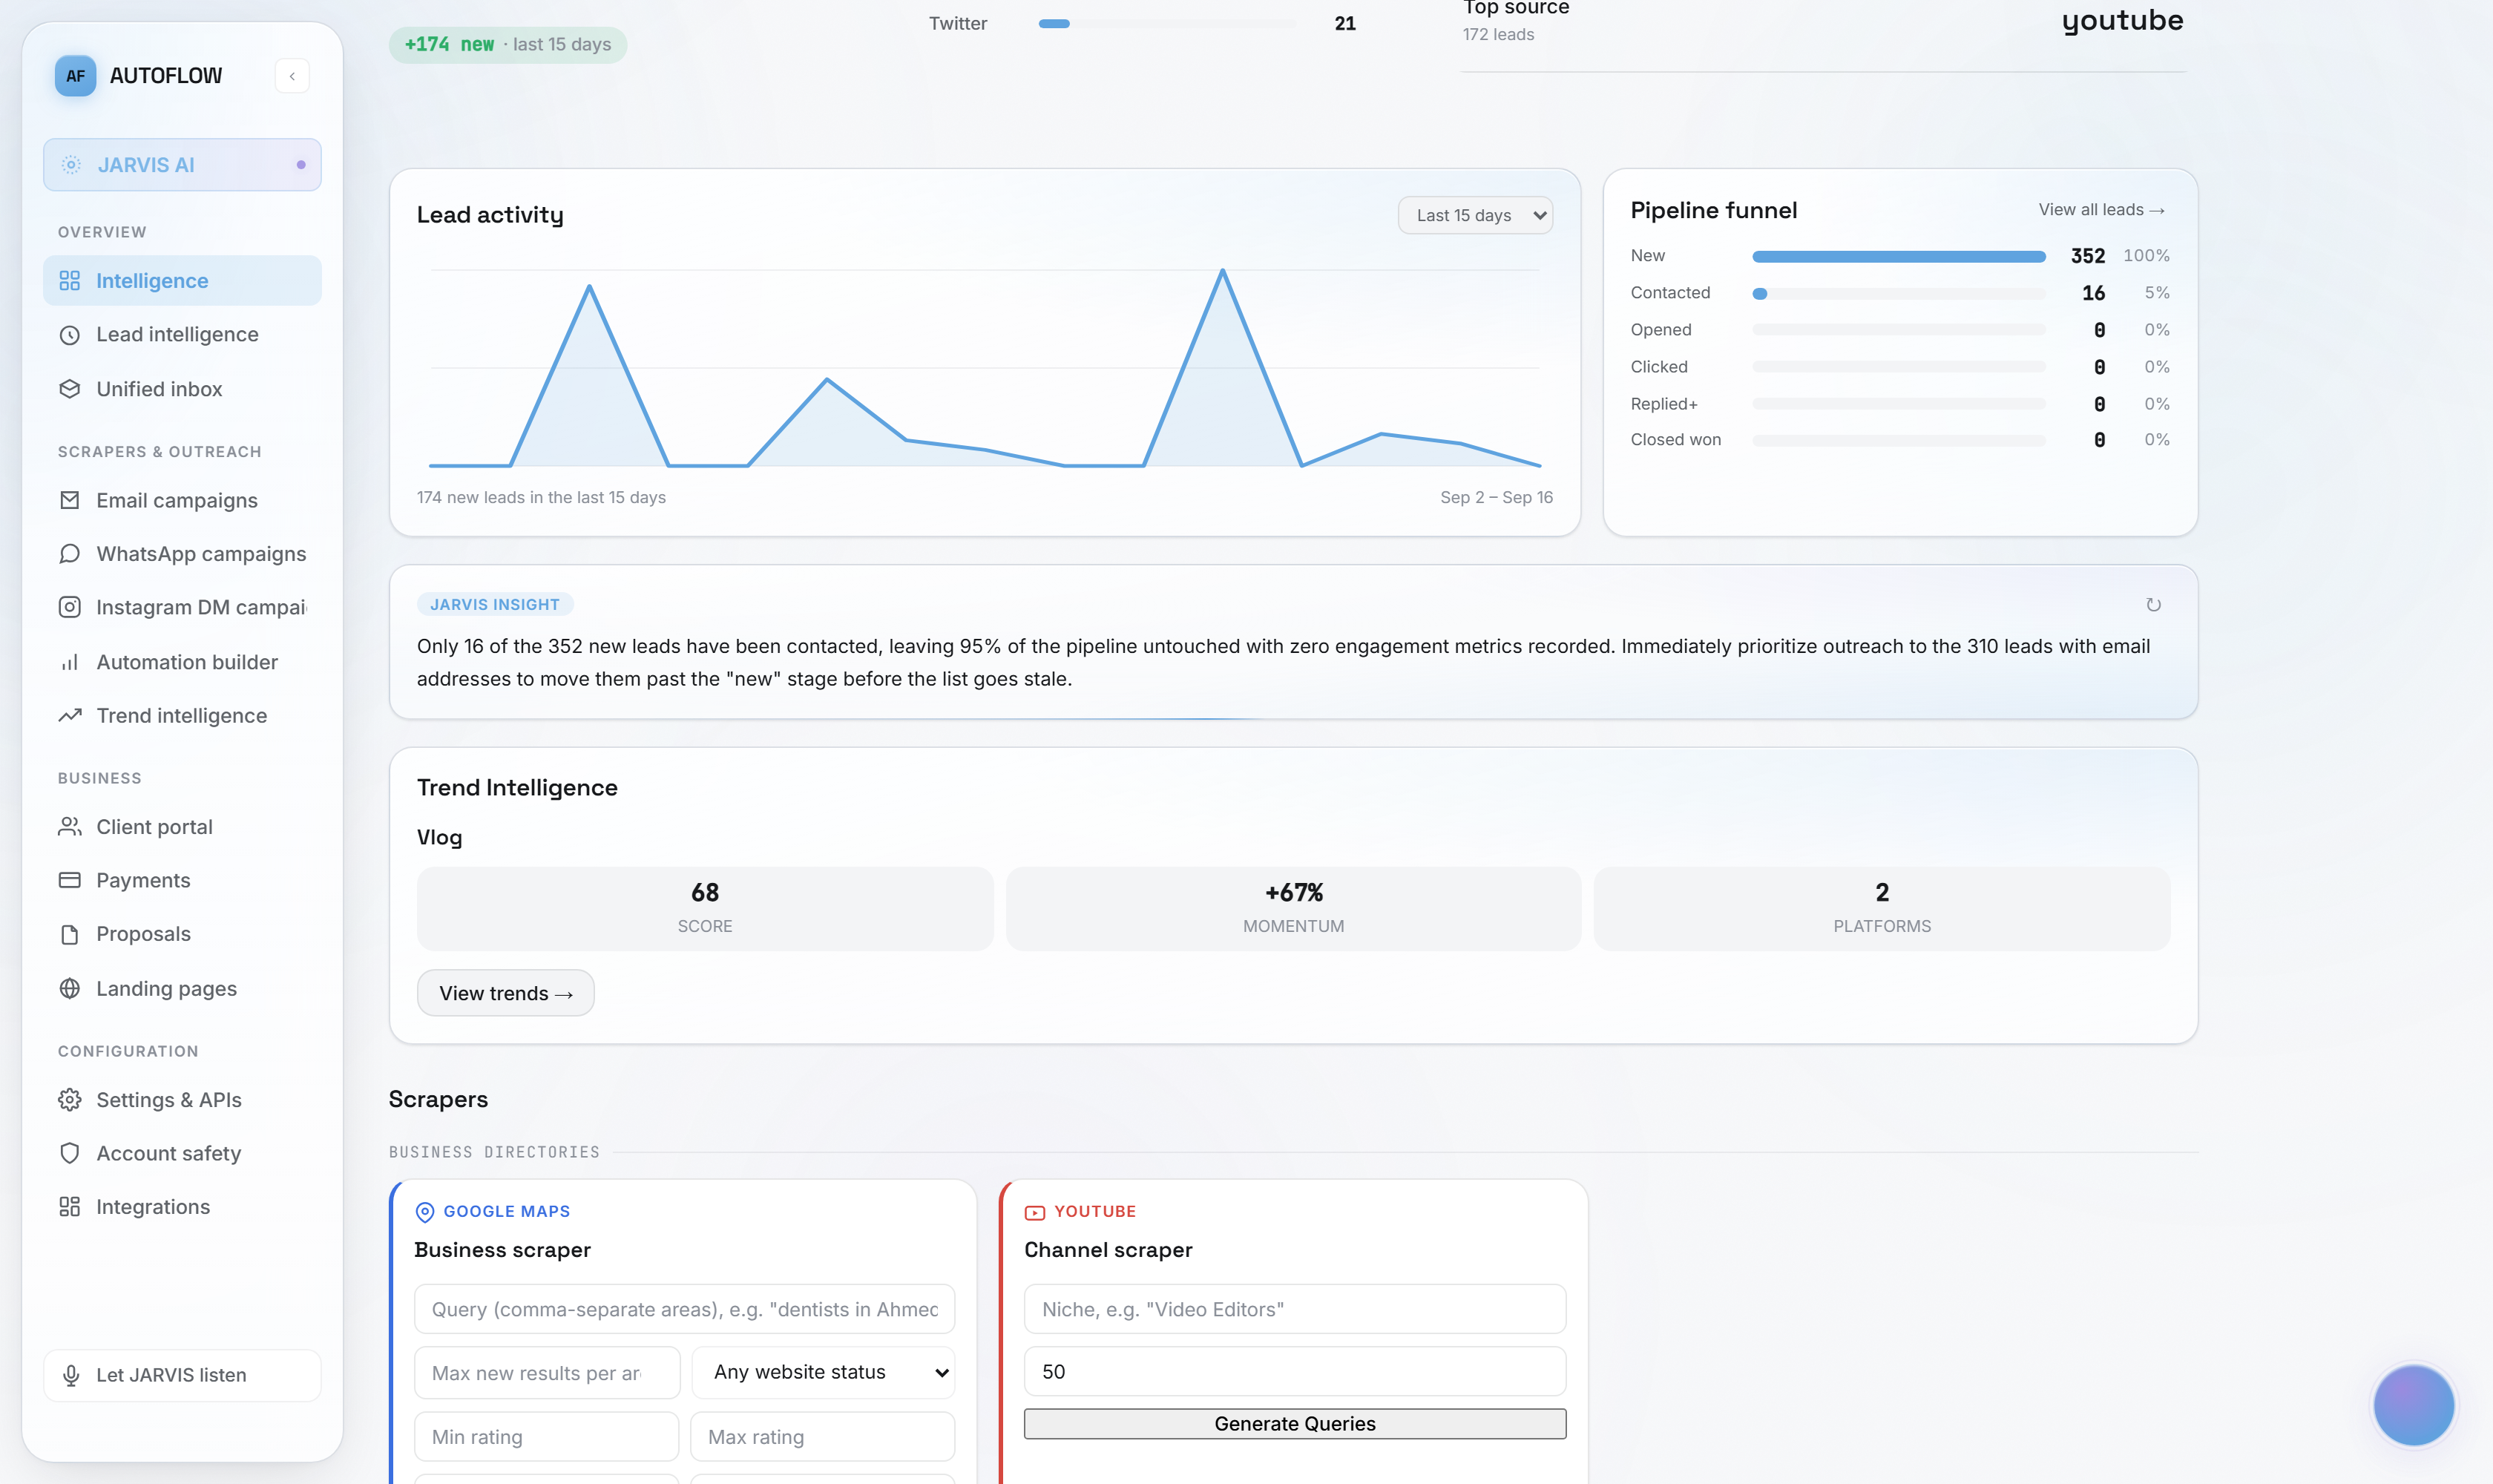Click the Email campaigns envelope icon

pyautogui.click(x=70, y=500)
